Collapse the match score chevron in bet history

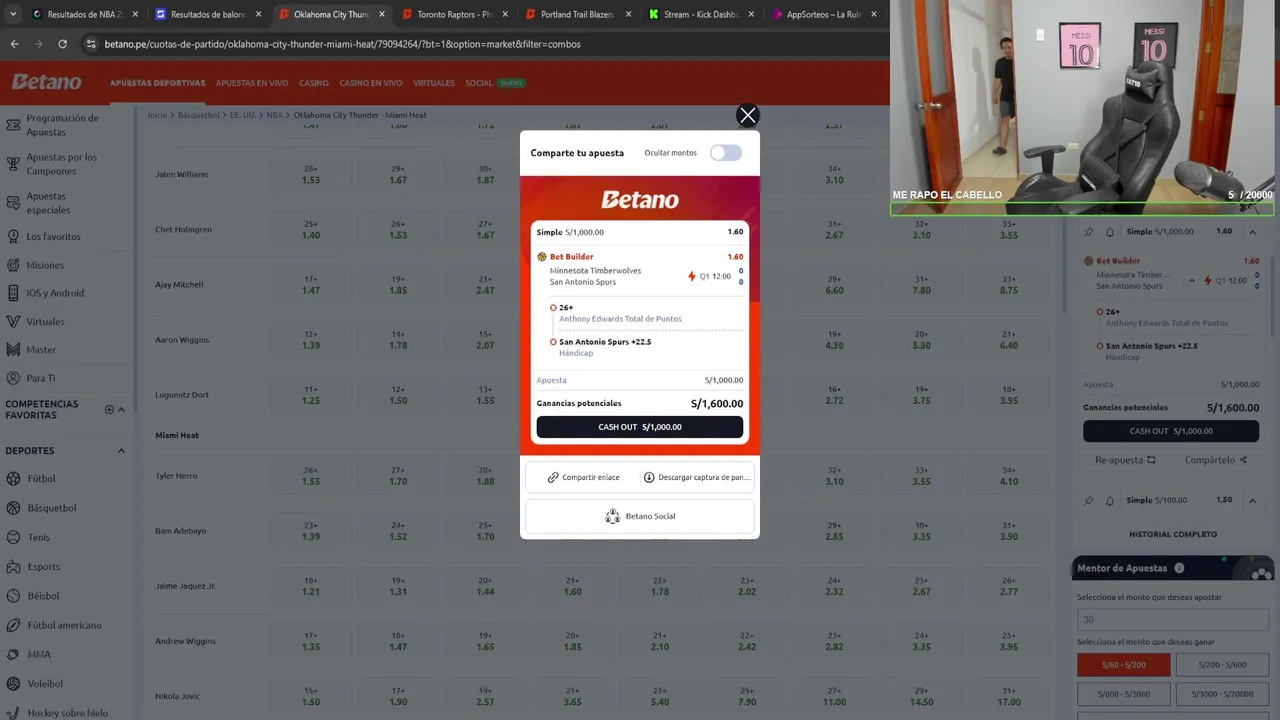pyautogui.click(x=1191, y=280)
